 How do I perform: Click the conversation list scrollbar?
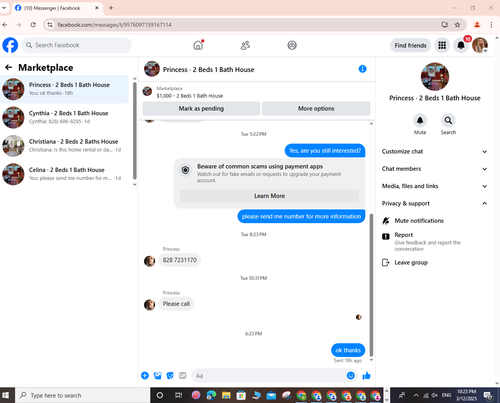pyautogui.click(x=135, y=131)
